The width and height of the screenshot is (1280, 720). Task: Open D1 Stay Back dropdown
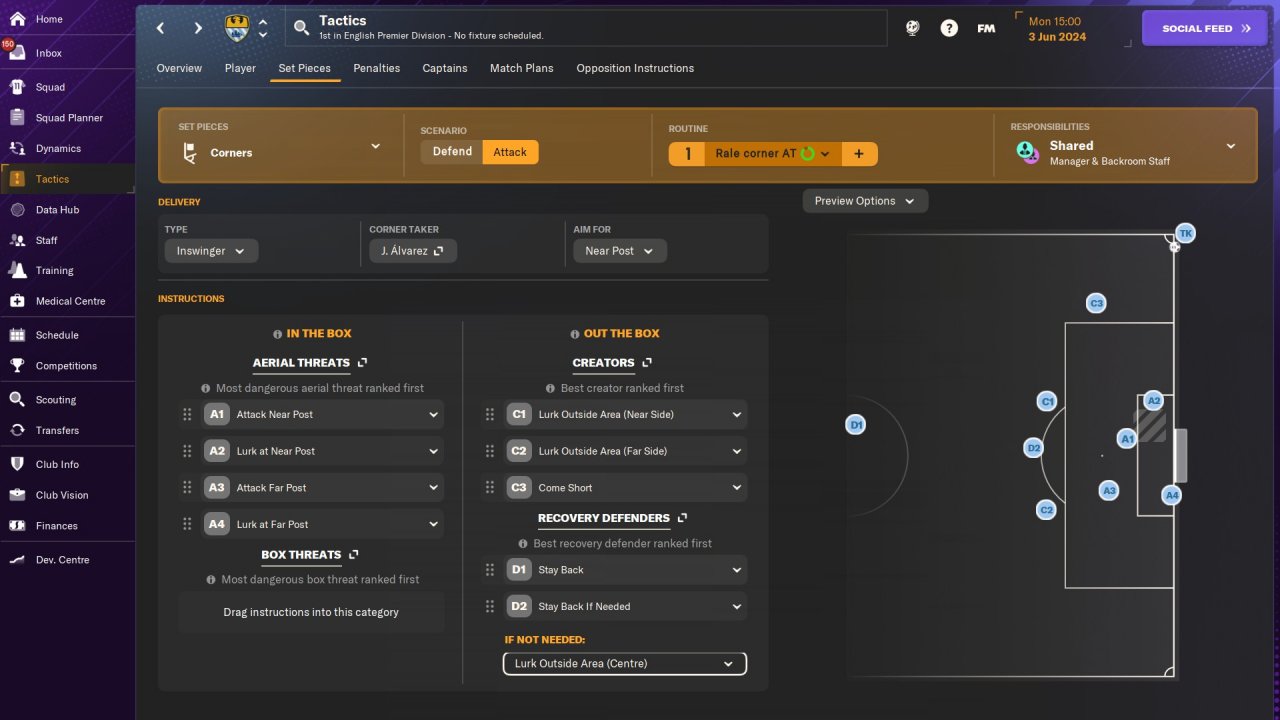(625, 570)
